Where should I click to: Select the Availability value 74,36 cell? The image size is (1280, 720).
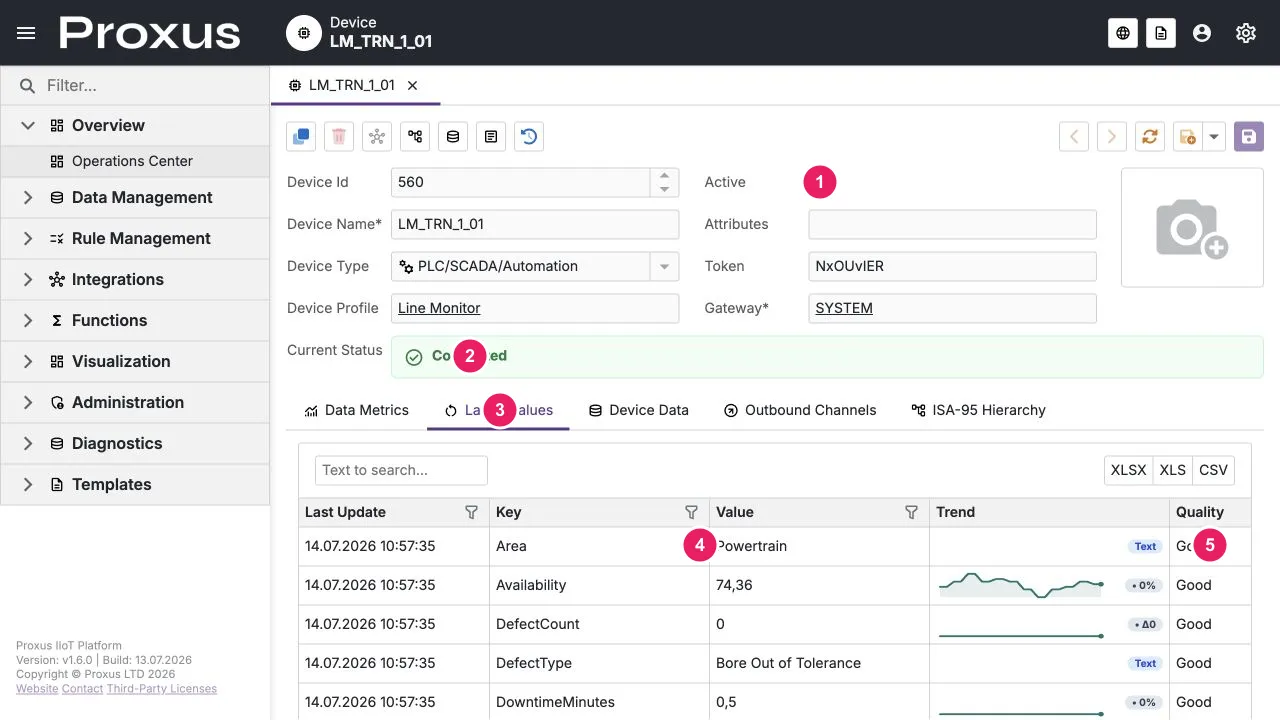[x=819, y=585]
